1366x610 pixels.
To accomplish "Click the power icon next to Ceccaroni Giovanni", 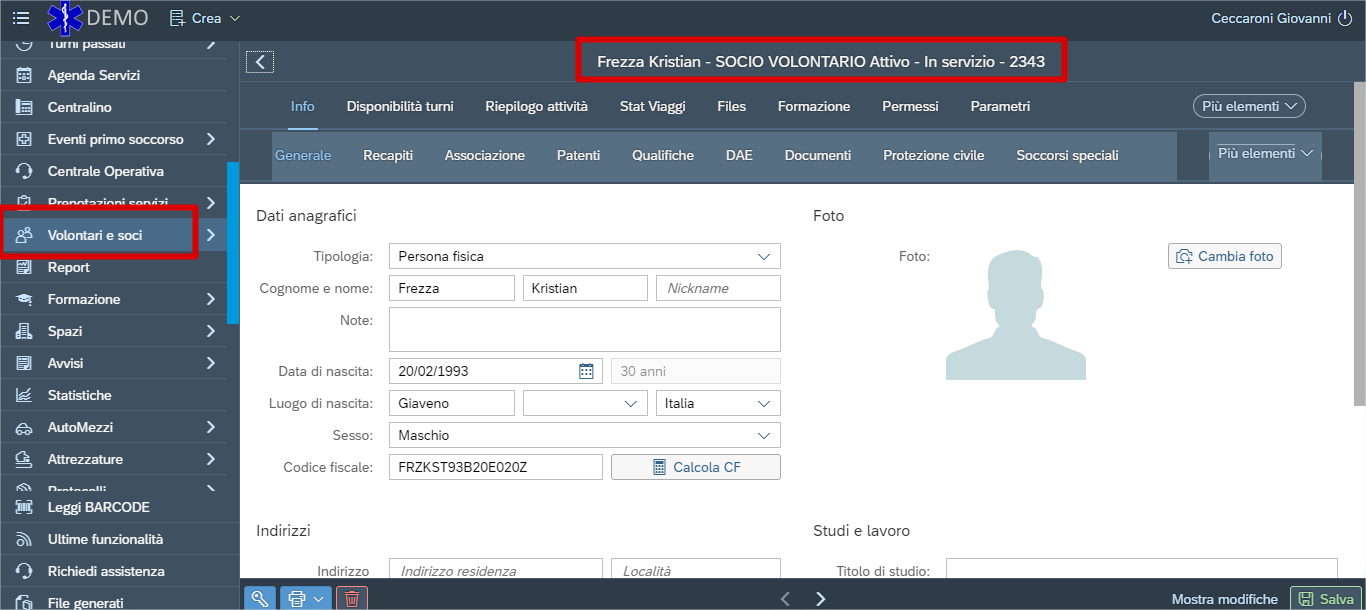I will click(1344, 18).
